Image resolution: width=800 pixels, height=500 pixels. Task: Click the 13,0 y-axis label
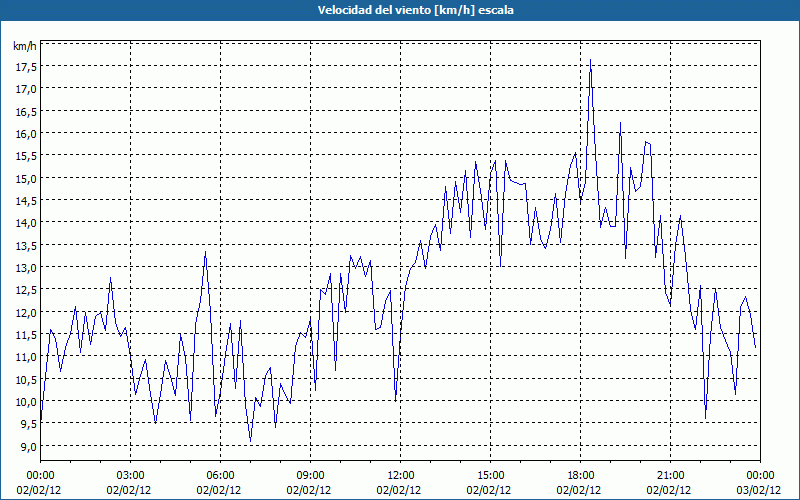point(27,267)
